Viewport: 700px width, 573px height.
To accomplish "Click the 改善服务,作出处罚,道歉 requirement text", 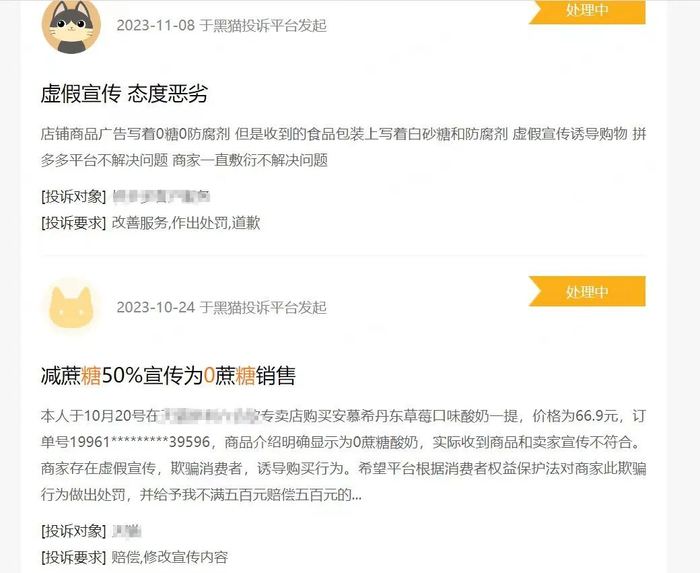I will 185,223.
